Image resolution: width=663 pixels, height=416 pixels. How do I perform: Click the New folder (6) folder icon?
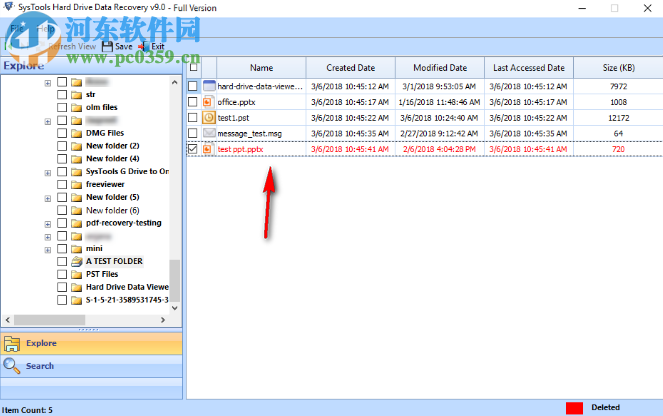point(77,210)
